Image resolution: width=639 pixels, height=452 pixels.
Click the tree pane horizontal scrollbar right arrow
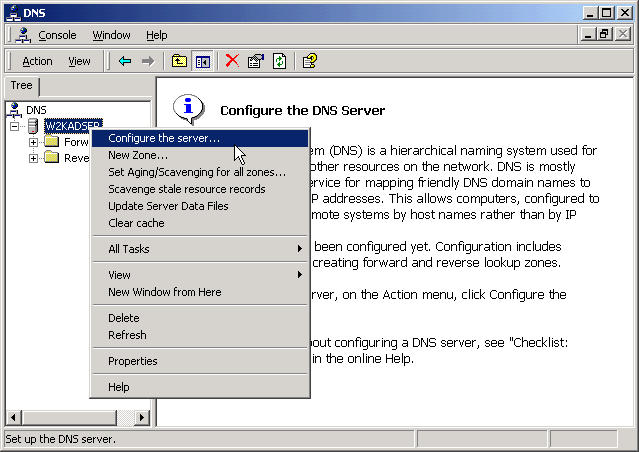pos(142,417)
